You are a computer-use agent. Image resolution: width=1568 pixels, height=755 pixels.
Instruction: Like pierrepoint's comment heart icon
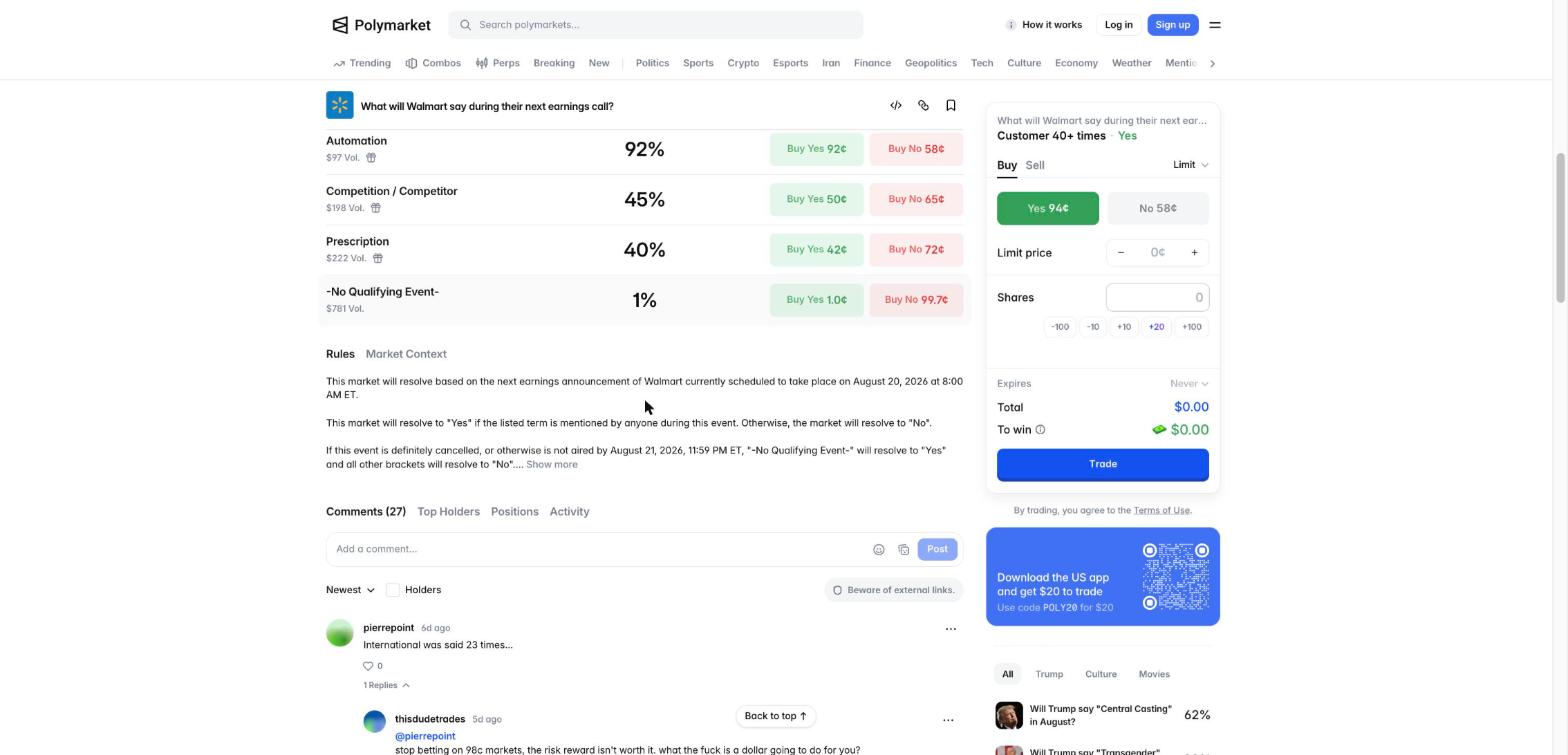pyautogui.click(x=368, y=666)
